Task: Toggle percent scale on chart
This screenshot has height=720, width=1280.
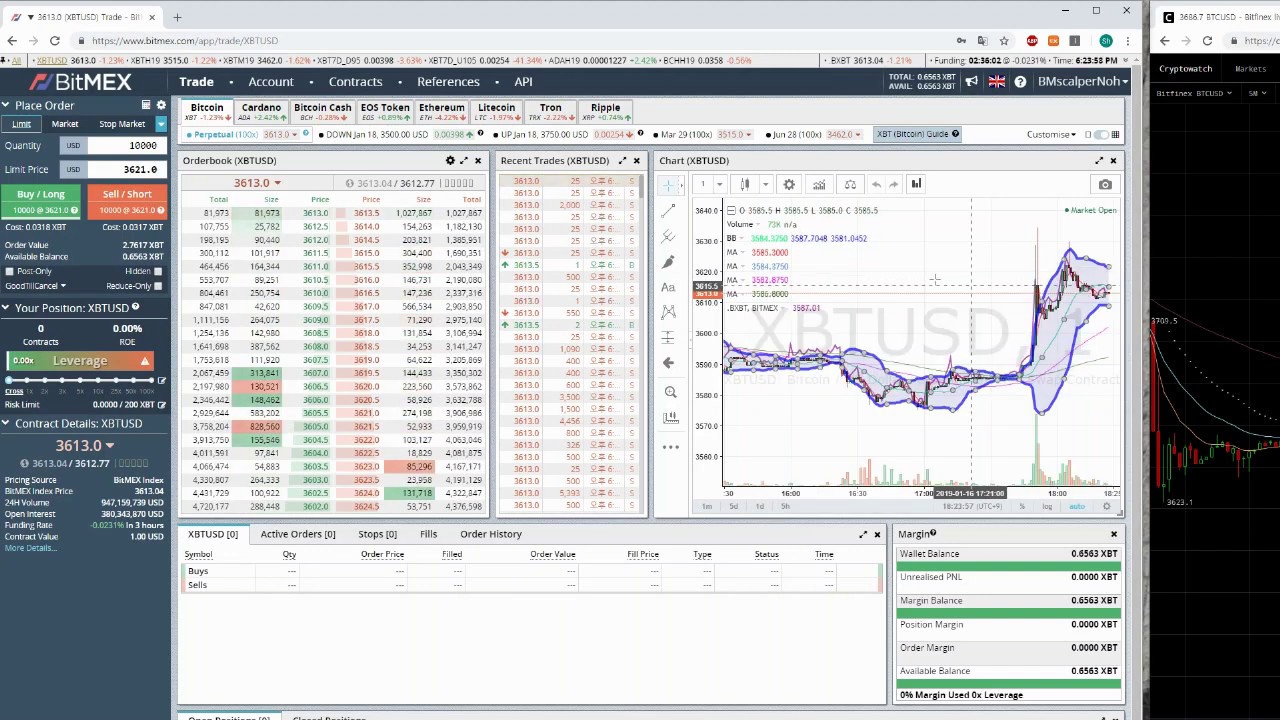Action: (1022, 507)
